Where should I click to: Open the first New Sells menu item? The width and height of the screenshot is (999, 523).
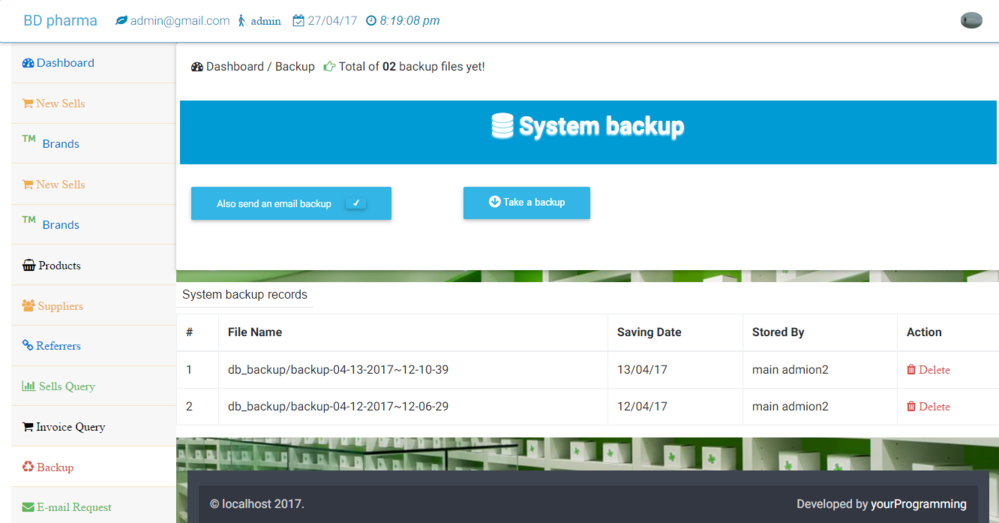[x=60, y=104]
